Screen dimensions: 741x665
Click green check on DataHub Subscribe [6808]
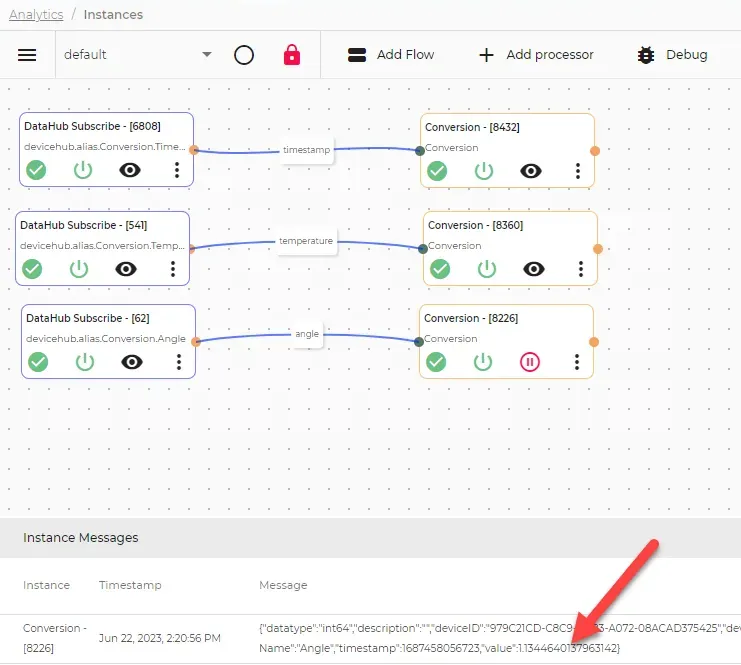[x=36, y=170]
